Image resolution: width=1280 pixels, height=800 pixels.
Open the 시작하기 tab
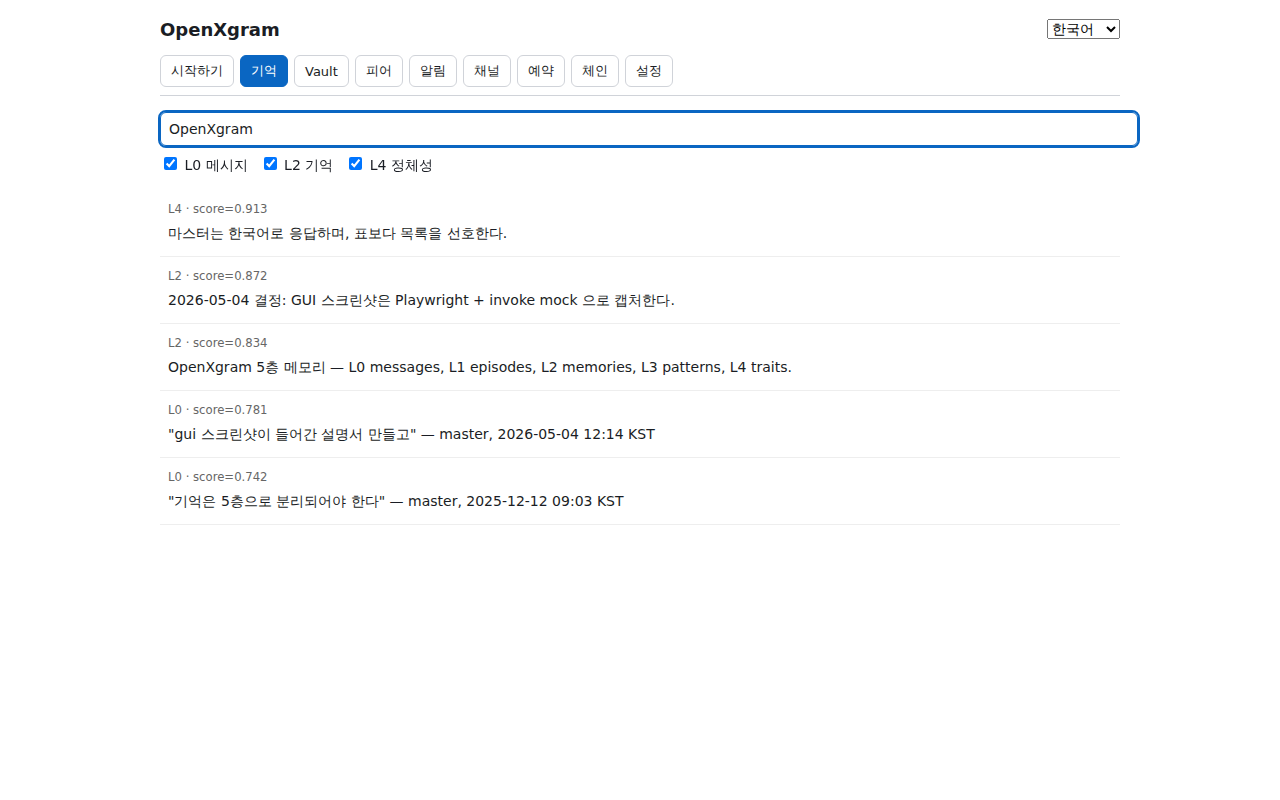pos(197,71)
